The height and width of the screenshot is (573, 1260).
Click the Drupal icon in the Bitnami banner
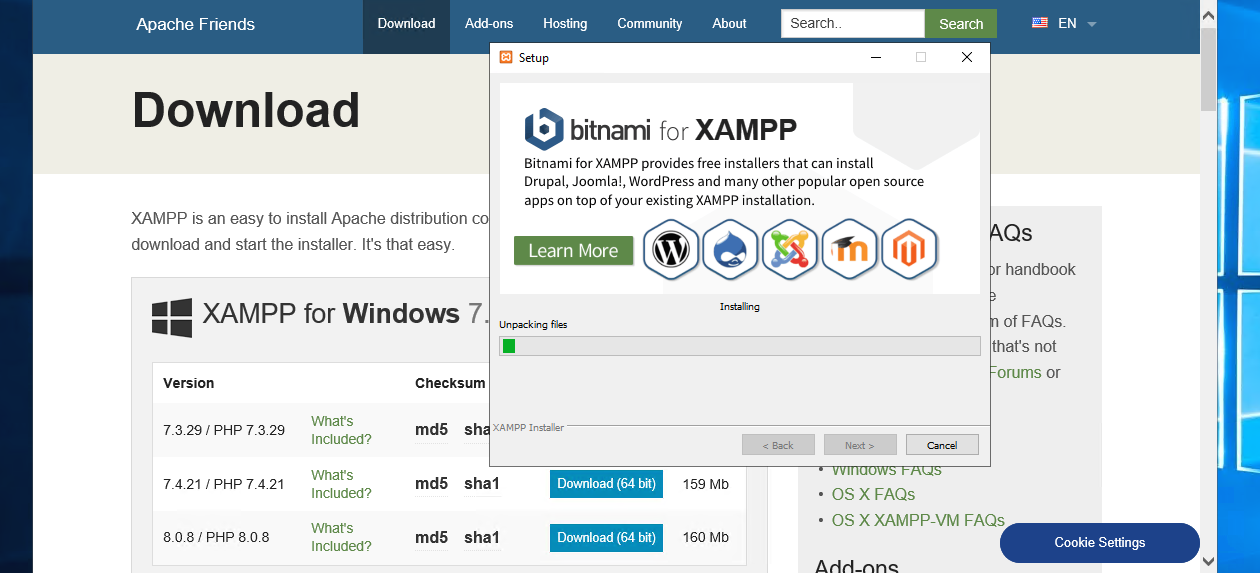(731, 249)
